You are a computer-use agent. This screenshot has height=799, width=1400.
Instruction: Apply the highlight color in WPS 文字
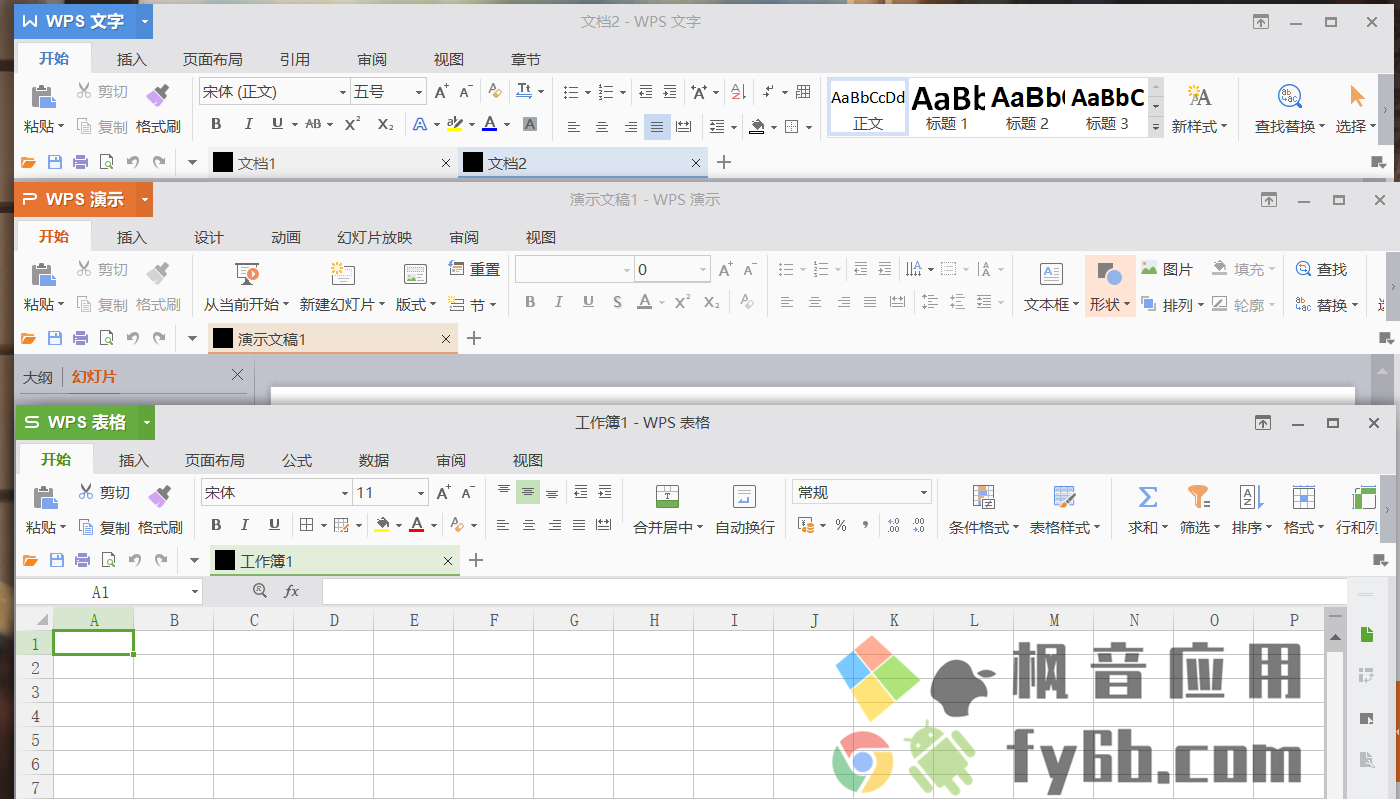pyautogui.click(x=455, y=124)
